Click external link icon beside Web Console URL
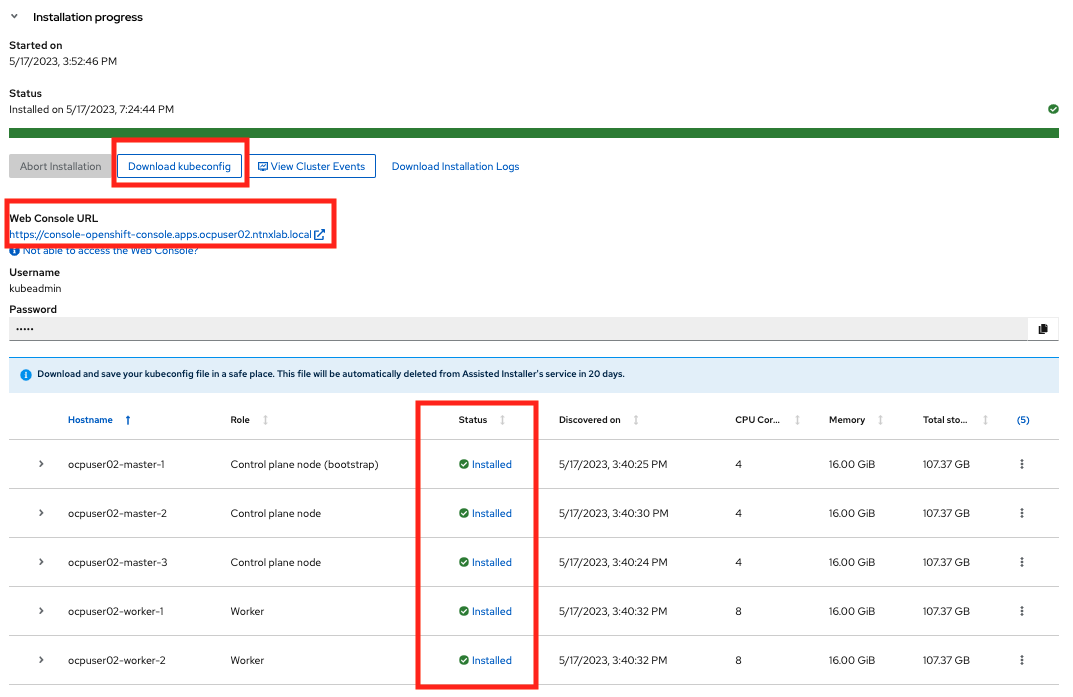This screenshot has width=1073, height=697. pyautogui.click(x=319, y=235)
